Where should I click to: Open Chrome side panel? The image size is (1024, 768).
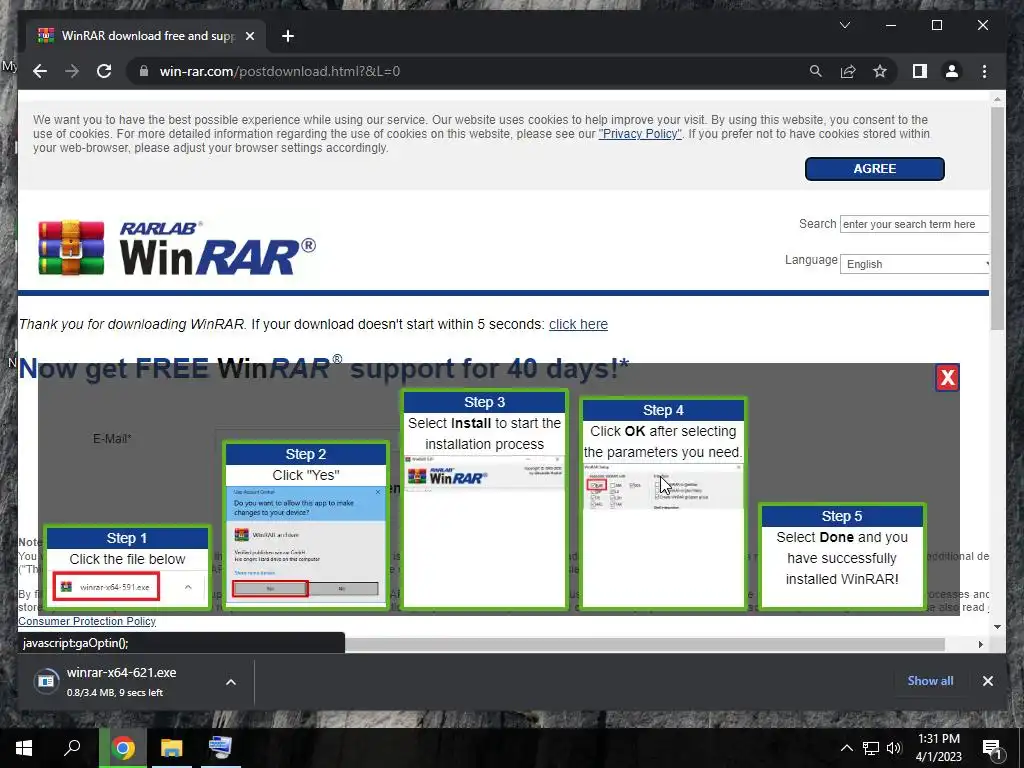[x=920, y=71]
